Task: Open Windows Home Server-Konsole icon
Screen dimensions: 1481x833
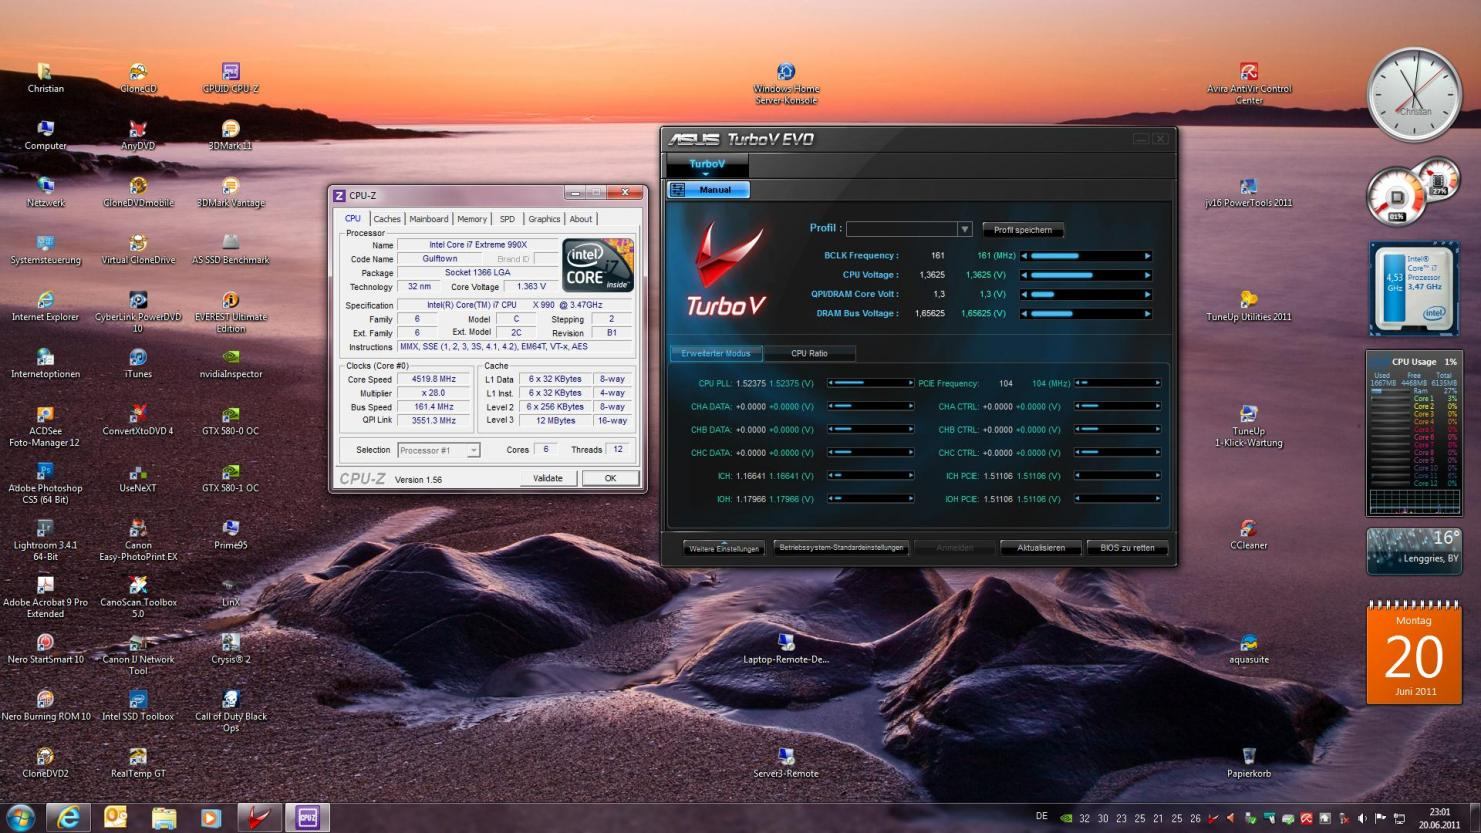Action: point(786,83)
